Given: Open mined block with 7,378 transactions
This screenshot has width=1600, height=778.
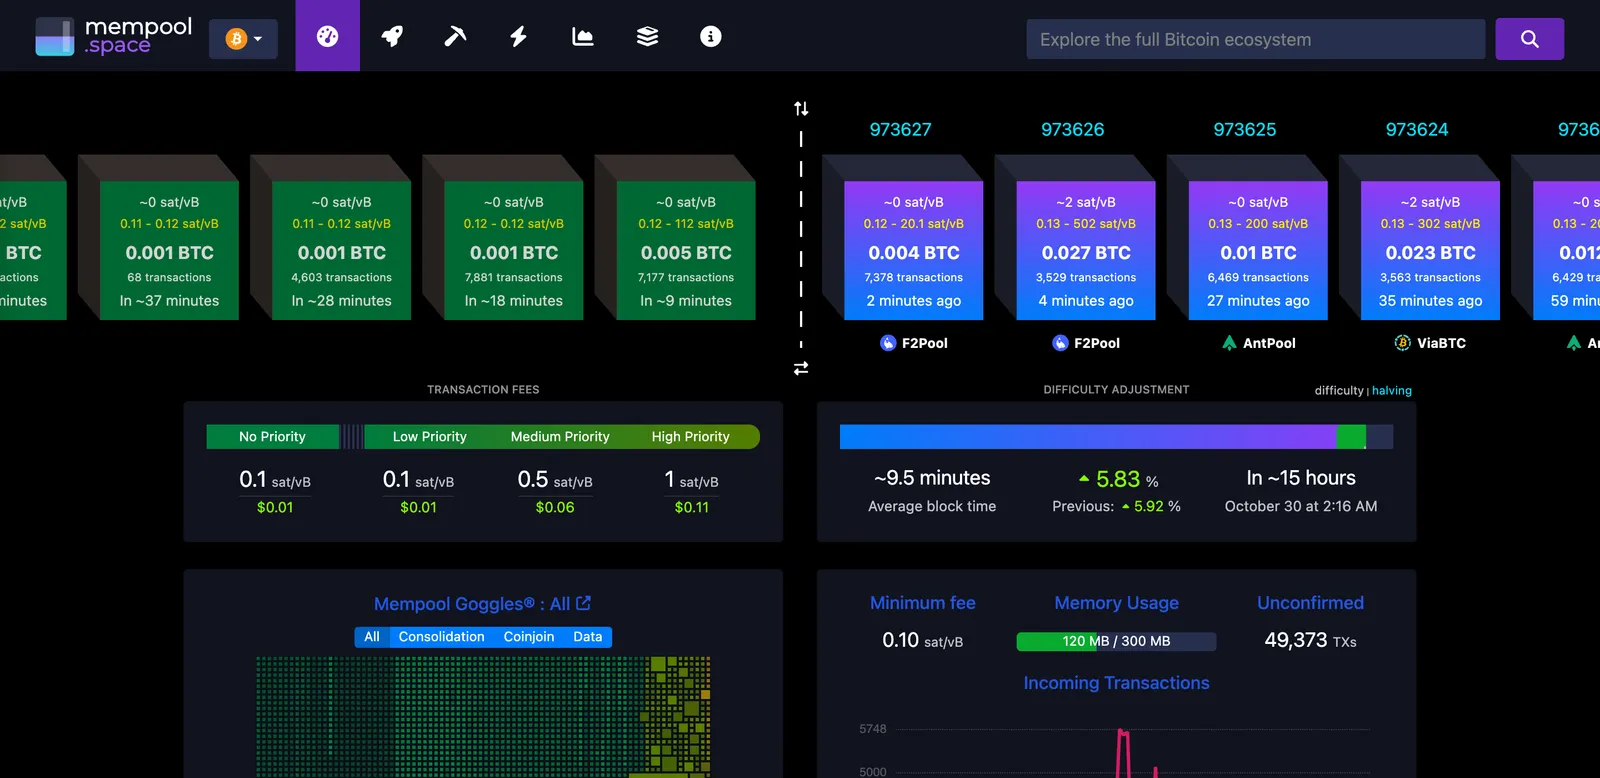Looking at the screenshot, I should click(x=913, y=250).
